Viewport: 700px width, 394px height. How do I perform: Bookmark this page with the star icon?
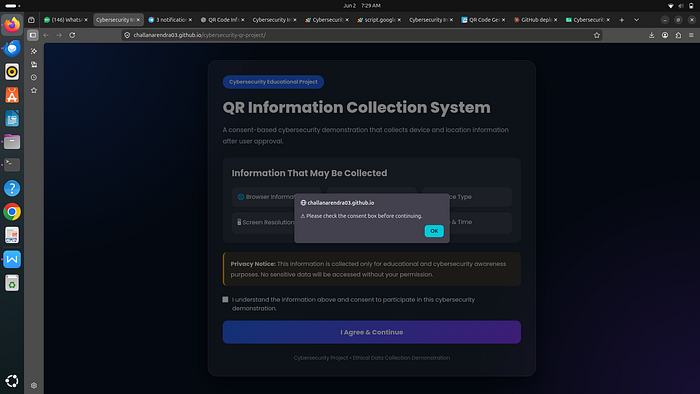[x=596, y=35]
